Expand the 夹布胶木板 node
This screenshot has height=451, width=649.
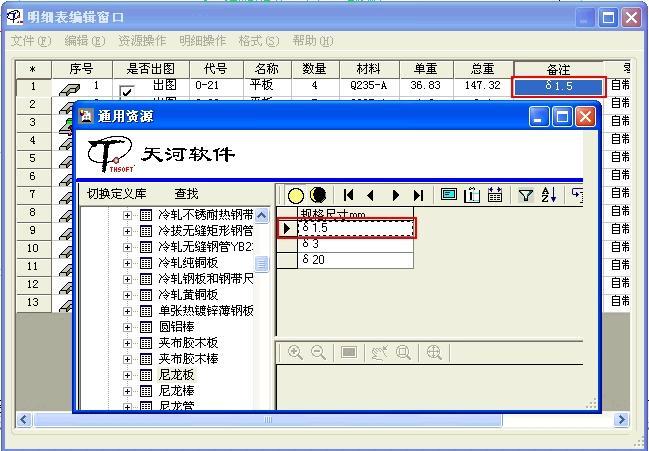click(127, 343)
